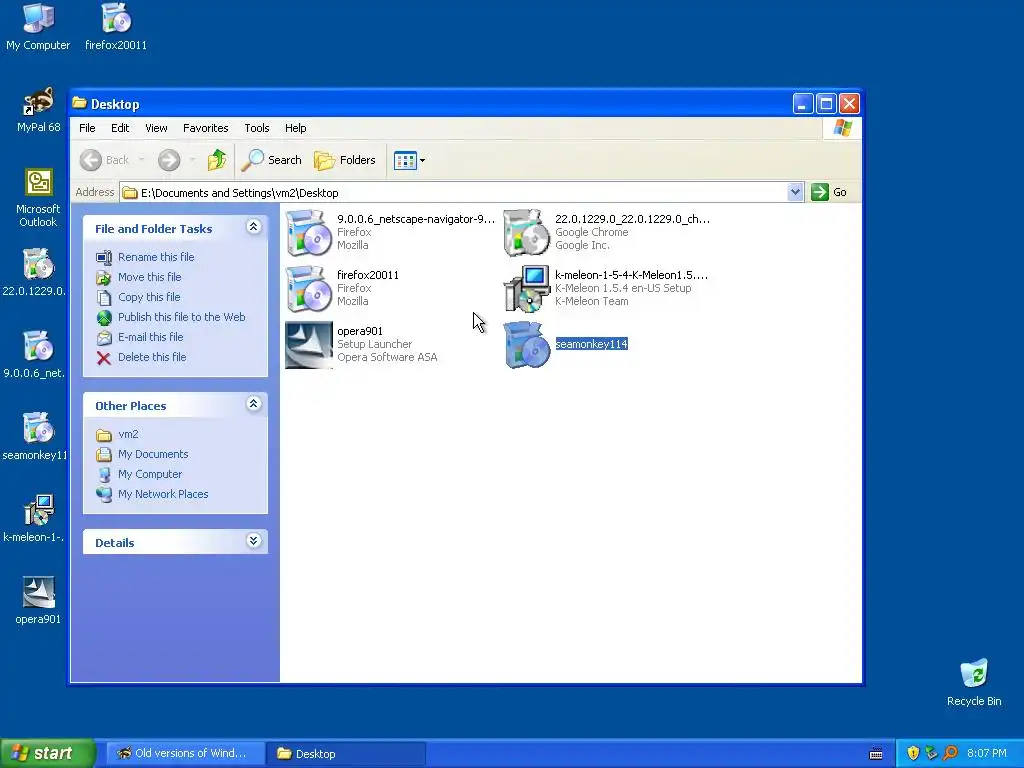1024x768 pixels.
Task: Open the Edit menu
Action: pyautogui.click(x=120, y=128)
